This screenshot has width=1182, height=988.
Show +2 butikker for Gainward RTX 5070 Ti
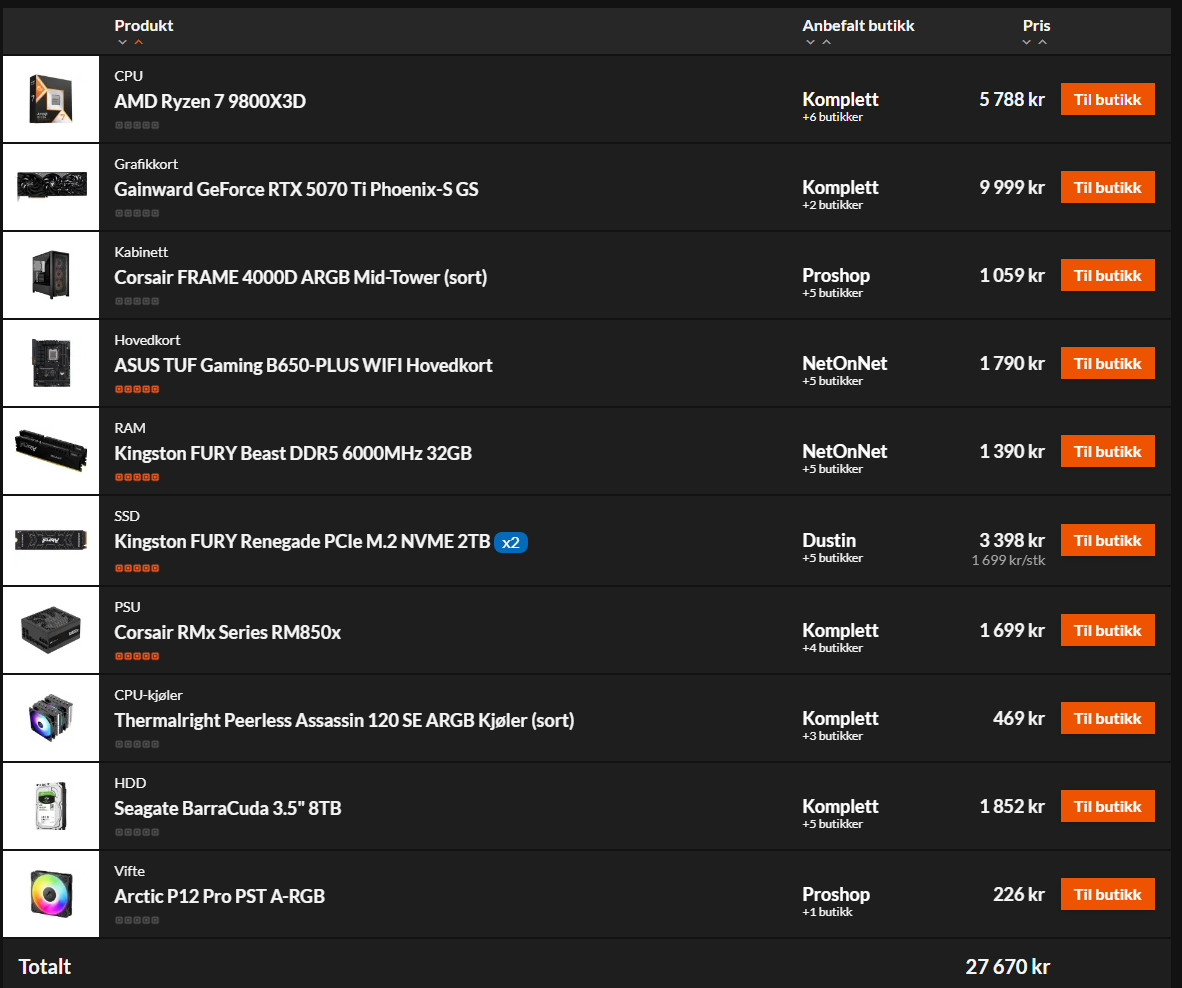(832, 205)
